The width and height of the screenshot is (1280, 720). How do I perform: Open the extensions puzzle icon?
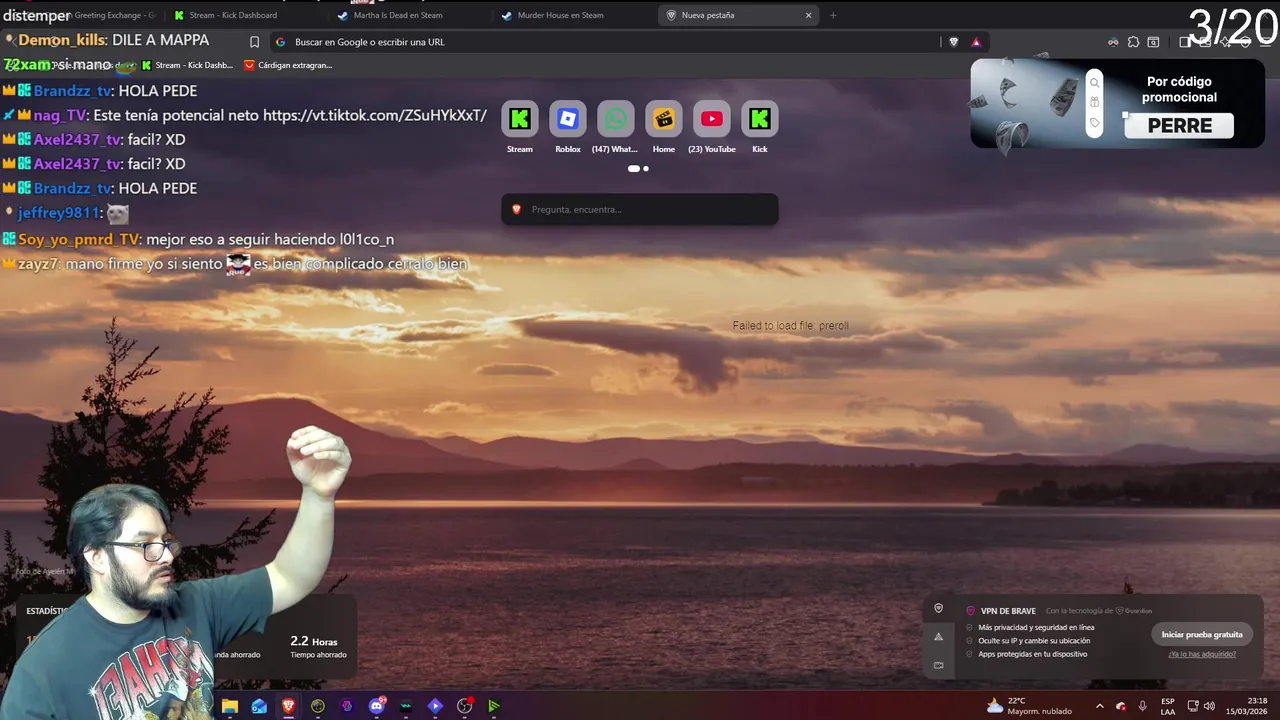pos(1133,42)
